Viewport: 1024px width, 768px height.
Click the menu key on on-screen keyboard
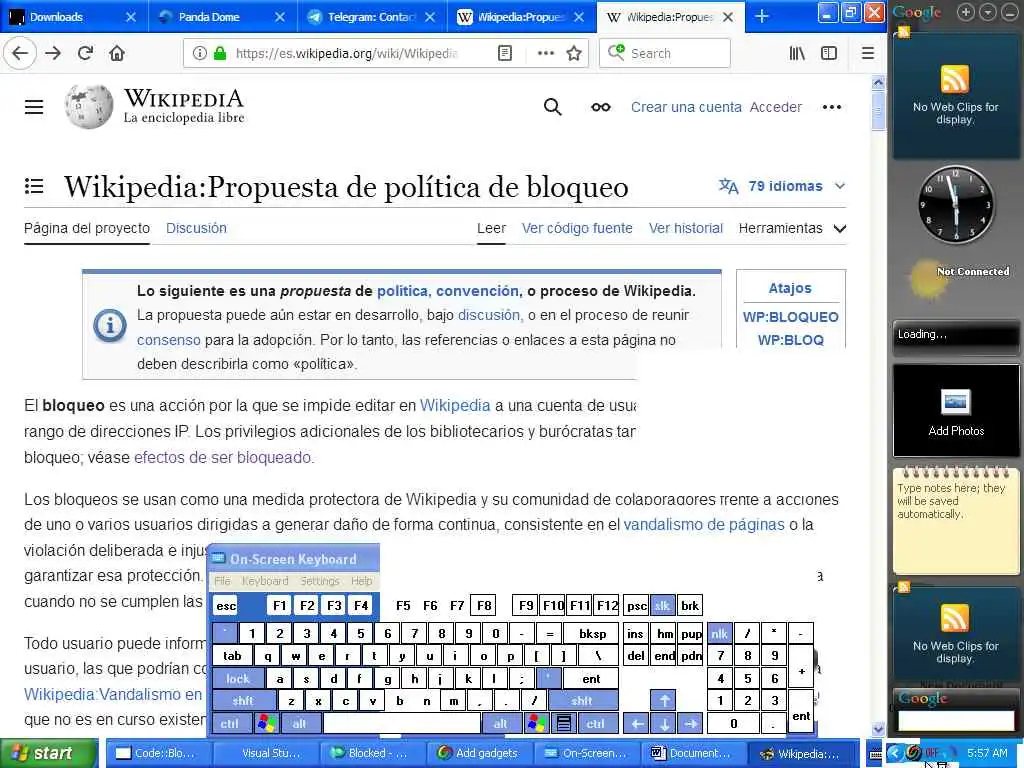coord(564,724)
